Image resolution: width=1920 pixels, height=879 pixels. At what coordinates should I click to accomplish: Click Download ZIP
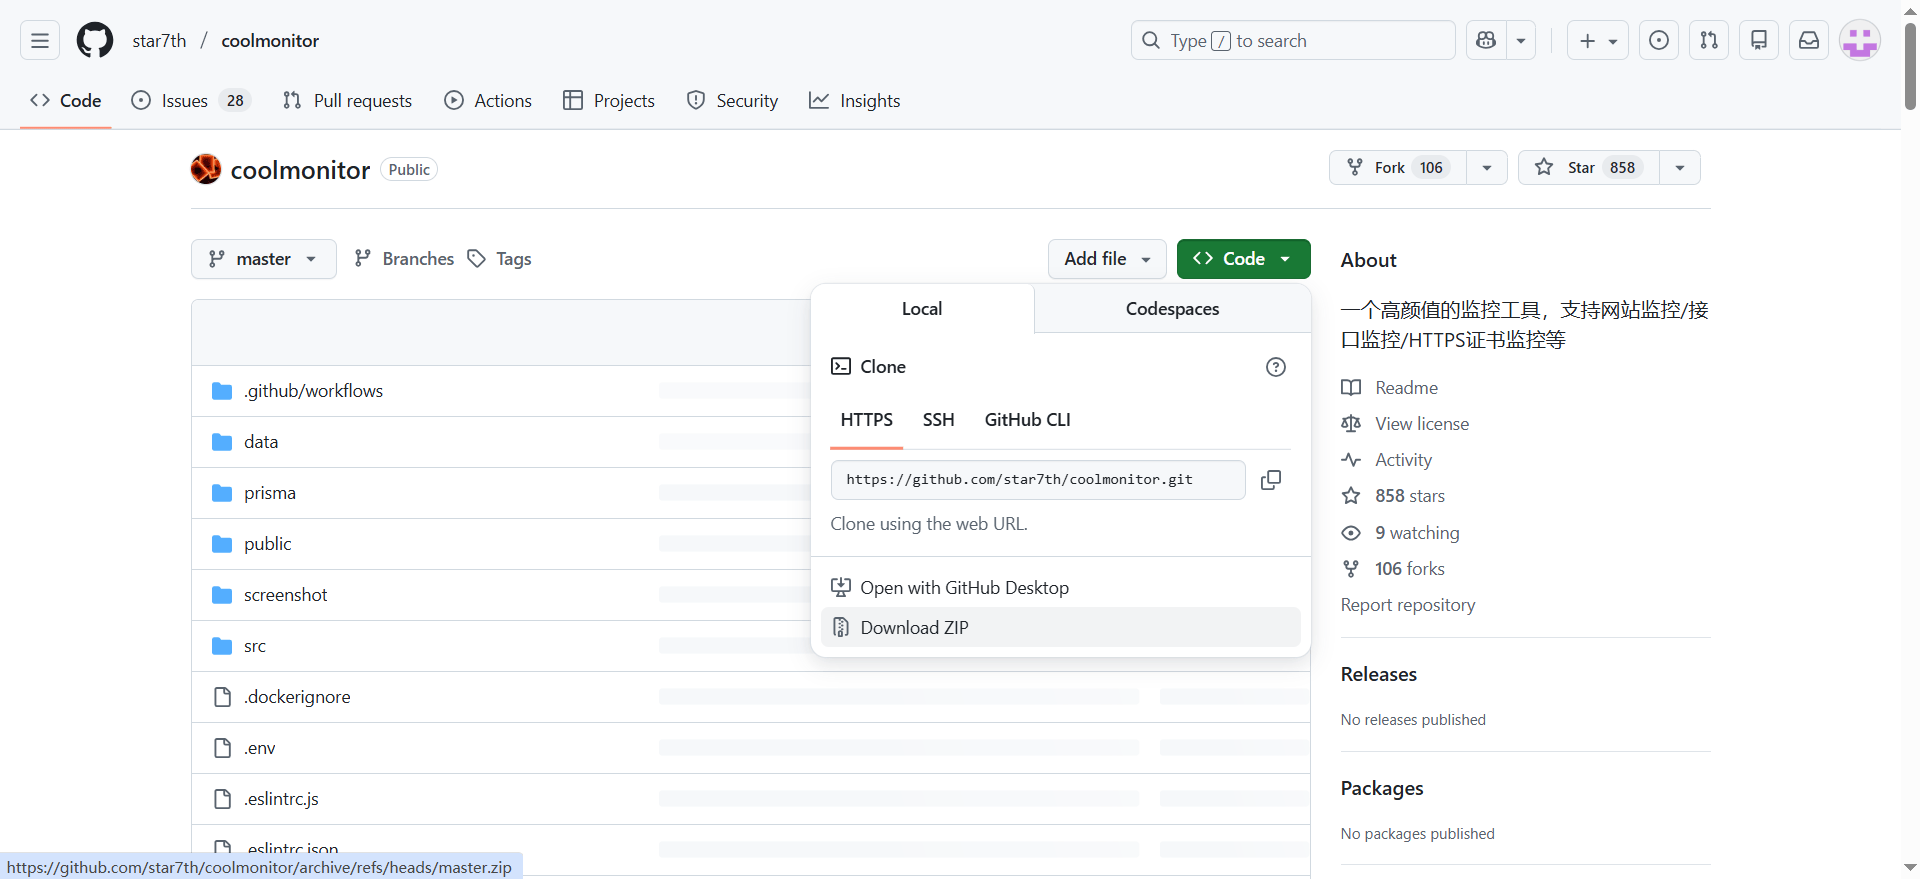(914, 628)
